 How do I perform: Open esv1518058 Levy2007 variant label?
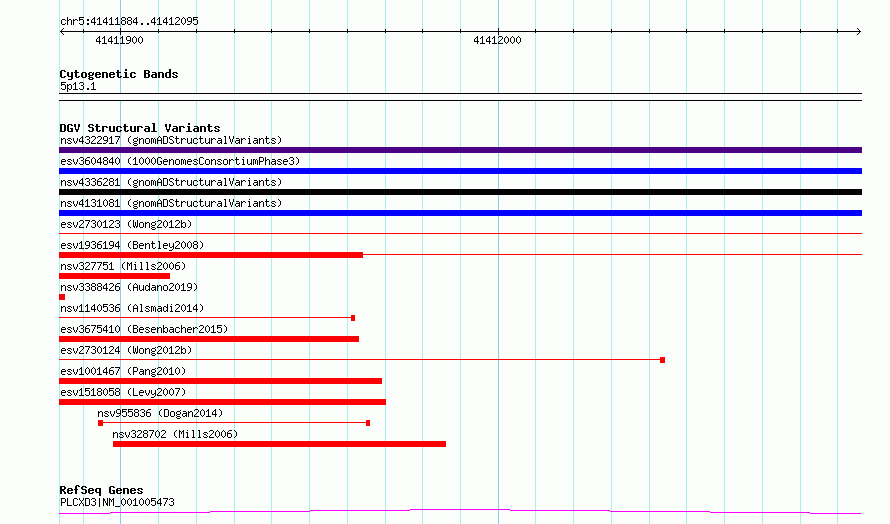pos(123,392)
